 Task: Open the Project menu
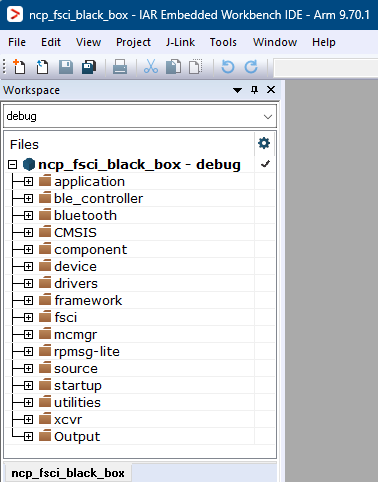point(133,42)
